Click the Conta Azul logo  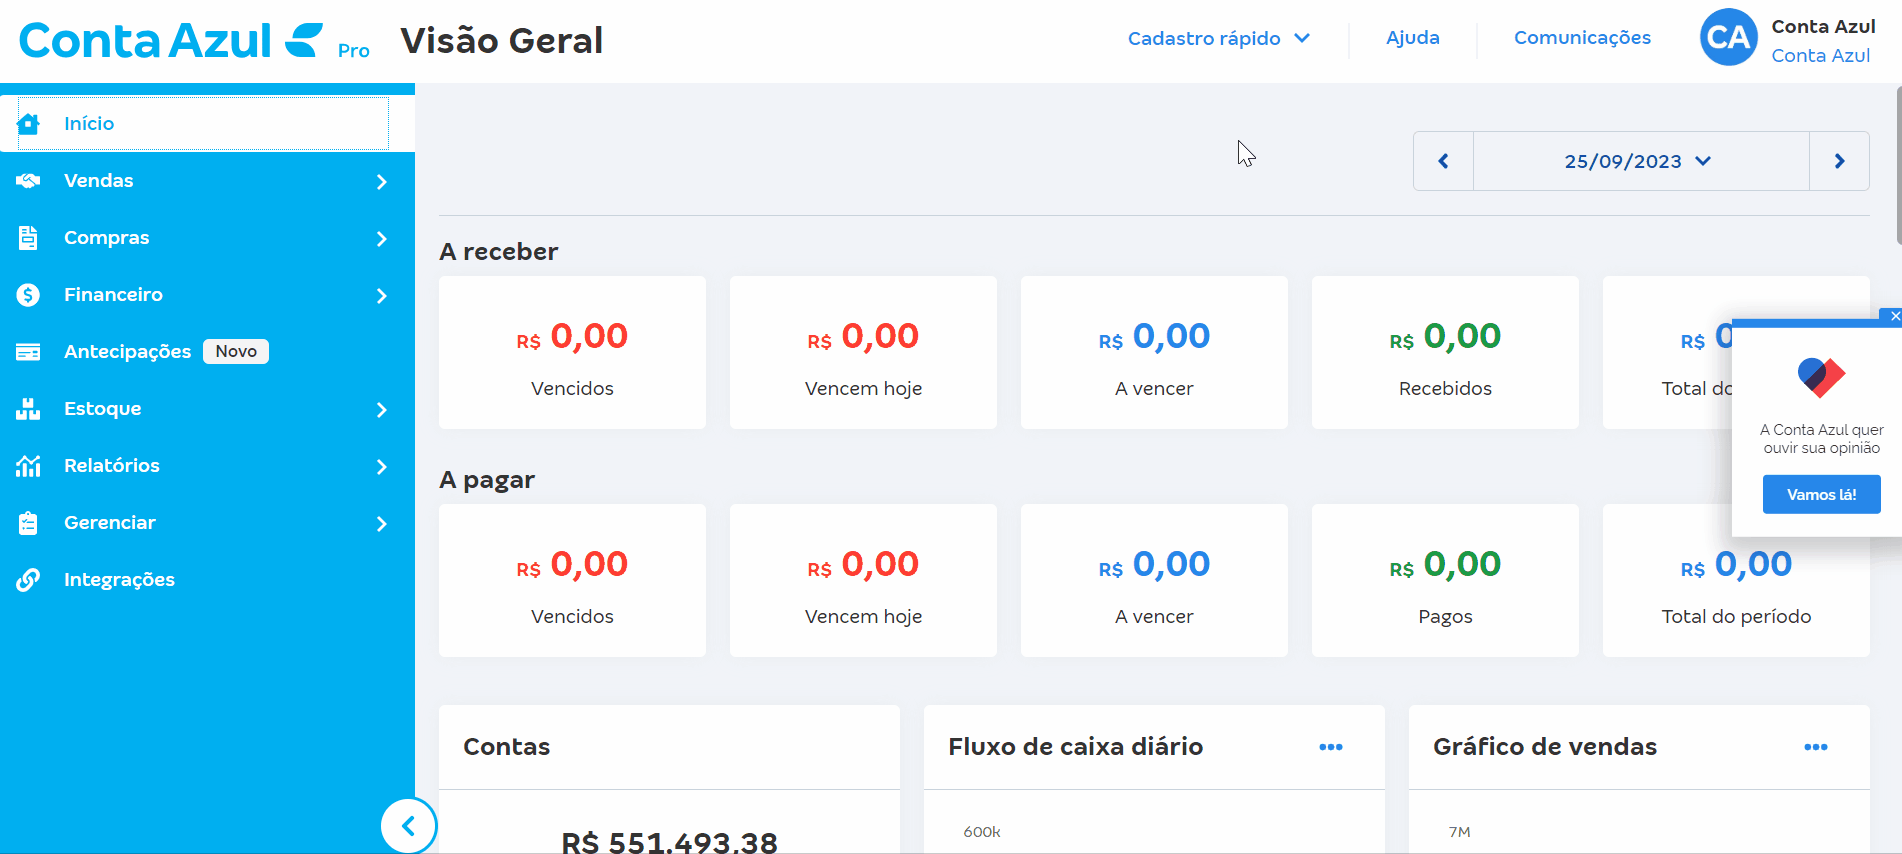click(x=170, y=41)
